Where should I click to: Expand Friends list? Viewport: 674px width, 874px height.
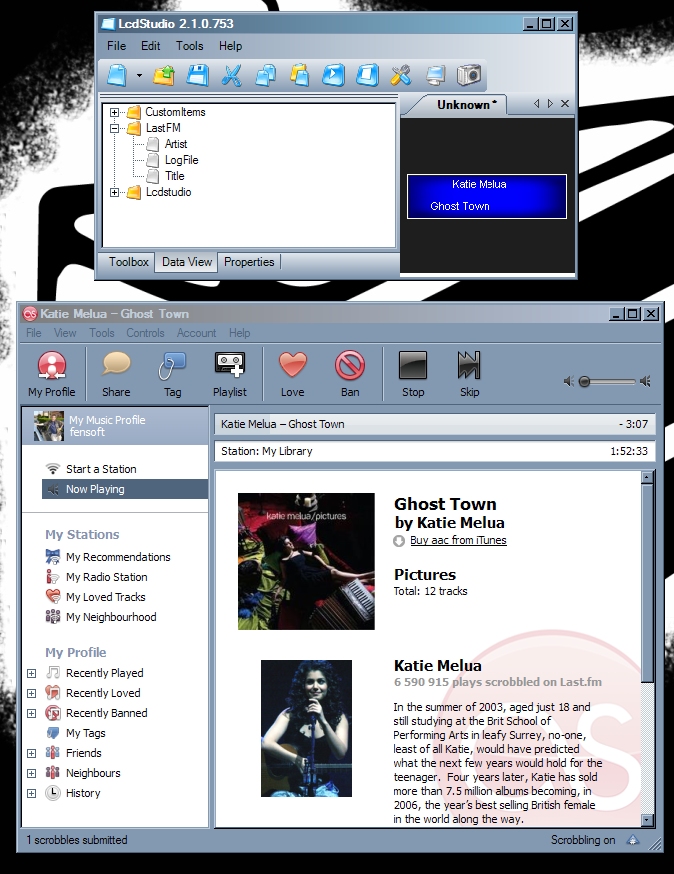32,754
